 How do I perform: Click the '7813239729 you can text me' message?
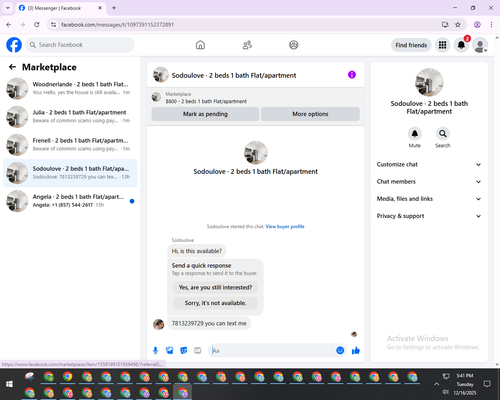(x=209, y=323)
